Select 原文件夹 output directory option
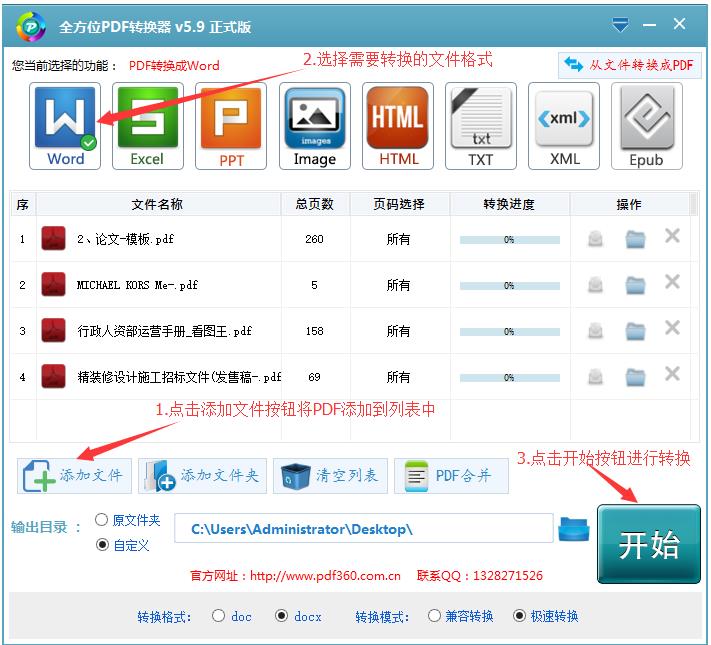 (102, 520)
